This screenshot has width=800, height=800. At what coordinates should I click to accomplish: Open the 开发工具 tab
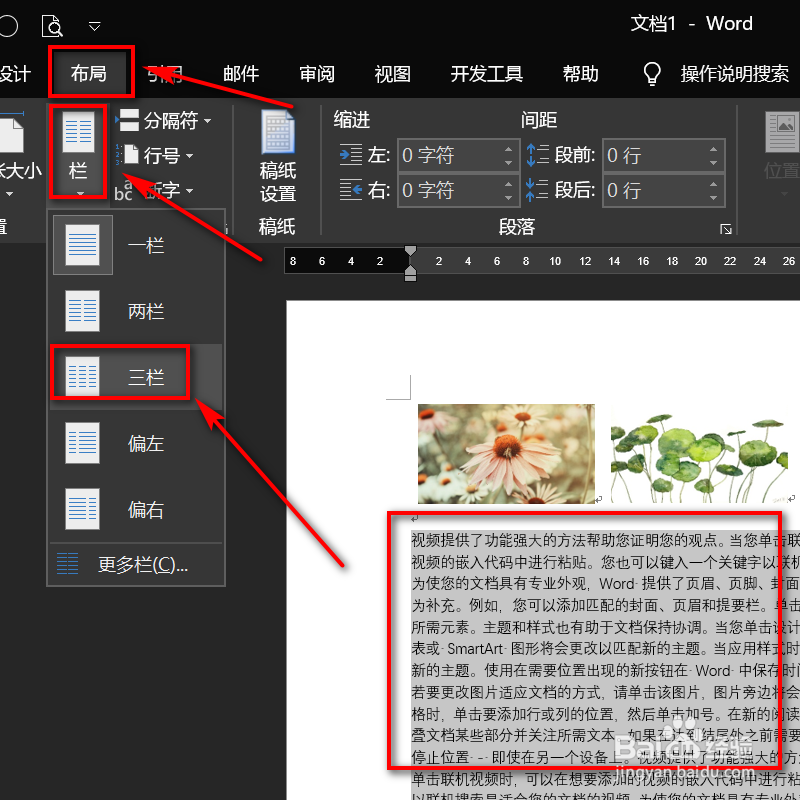coord(486,74)
